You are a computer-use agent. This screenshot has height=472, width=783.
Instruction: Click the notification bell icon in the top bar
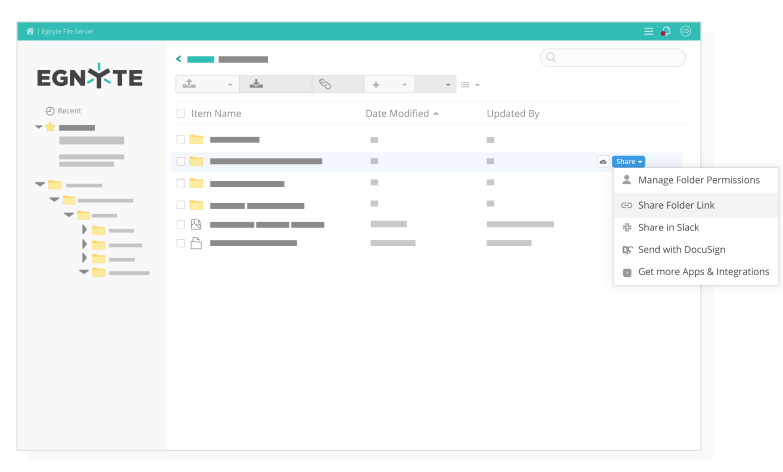coord(667,32)
